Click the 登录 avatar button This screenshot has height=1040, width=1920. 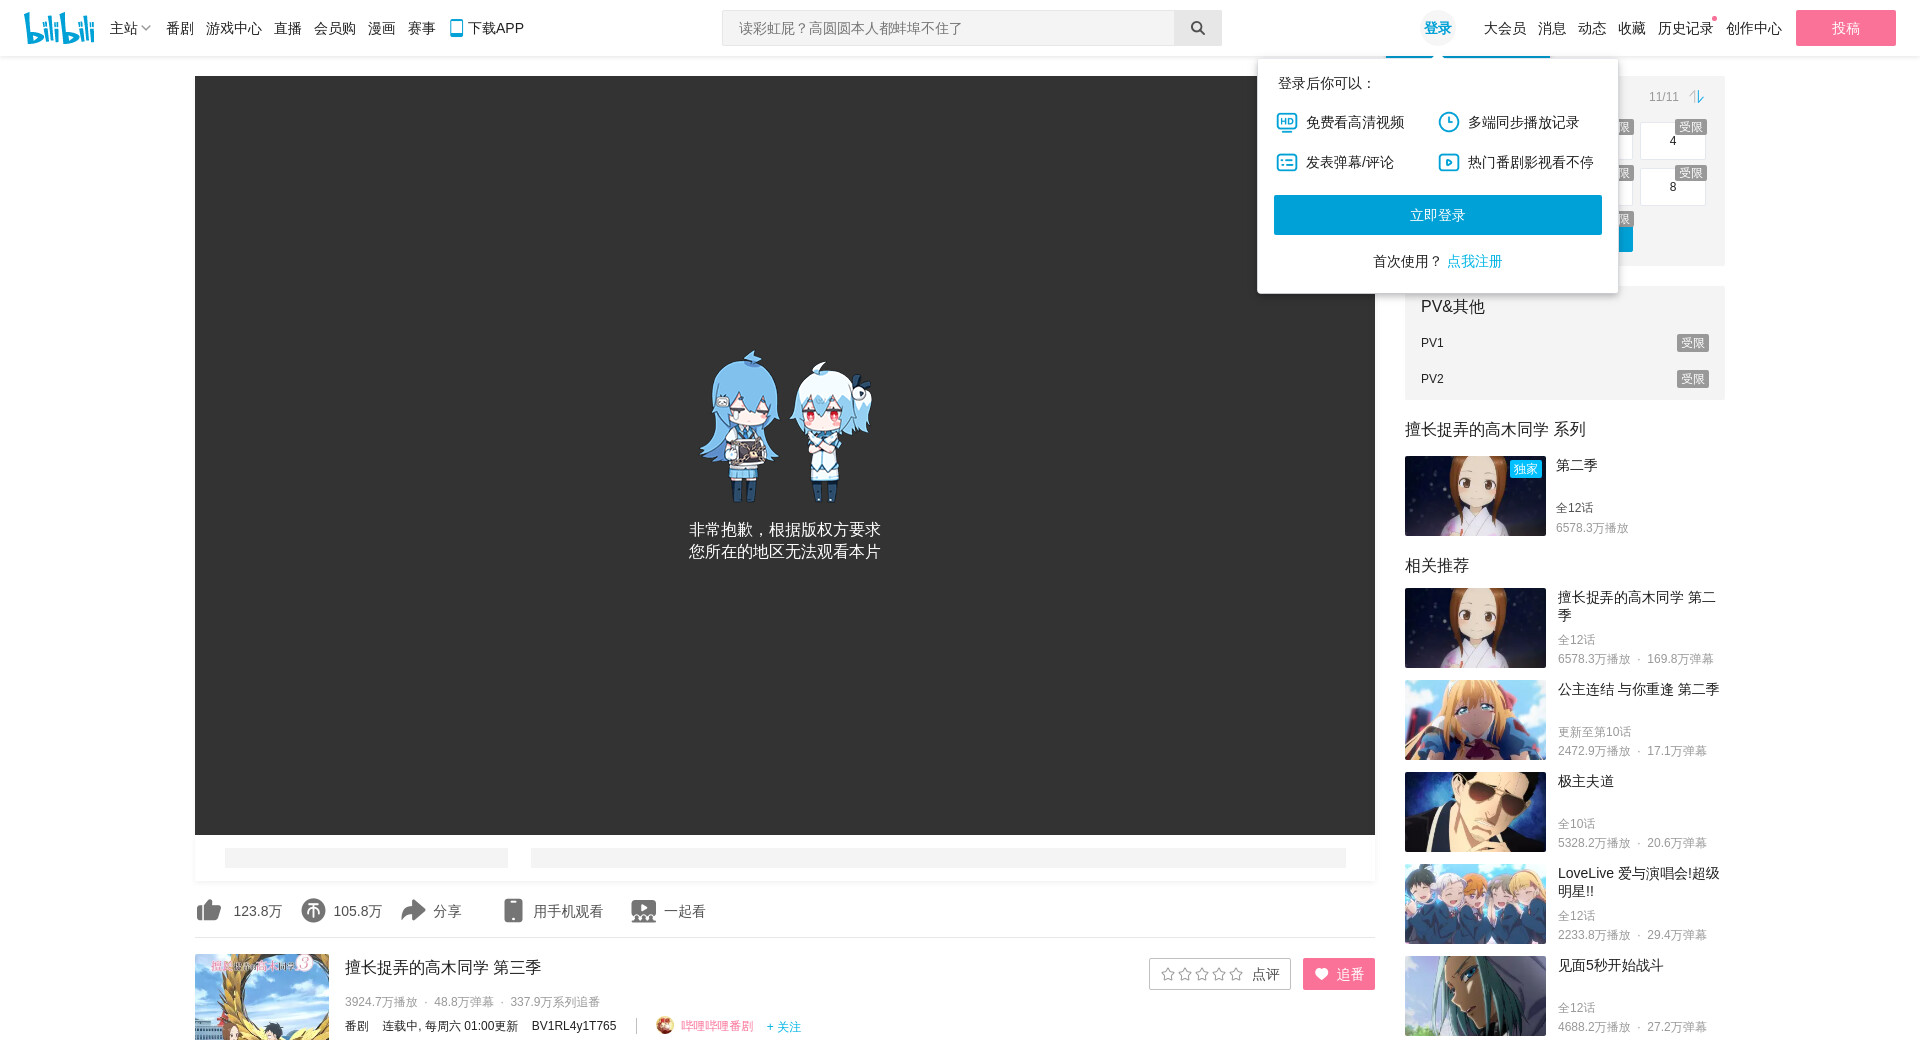point(1438,28)
